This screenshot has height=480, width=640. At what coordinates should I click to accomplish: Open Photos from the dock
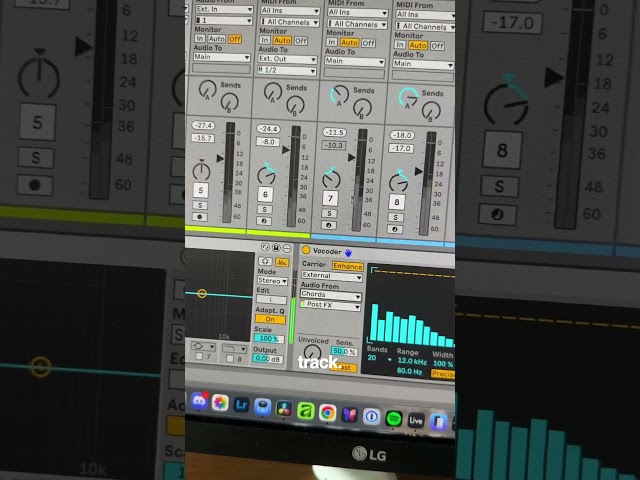tap(220, 403)
